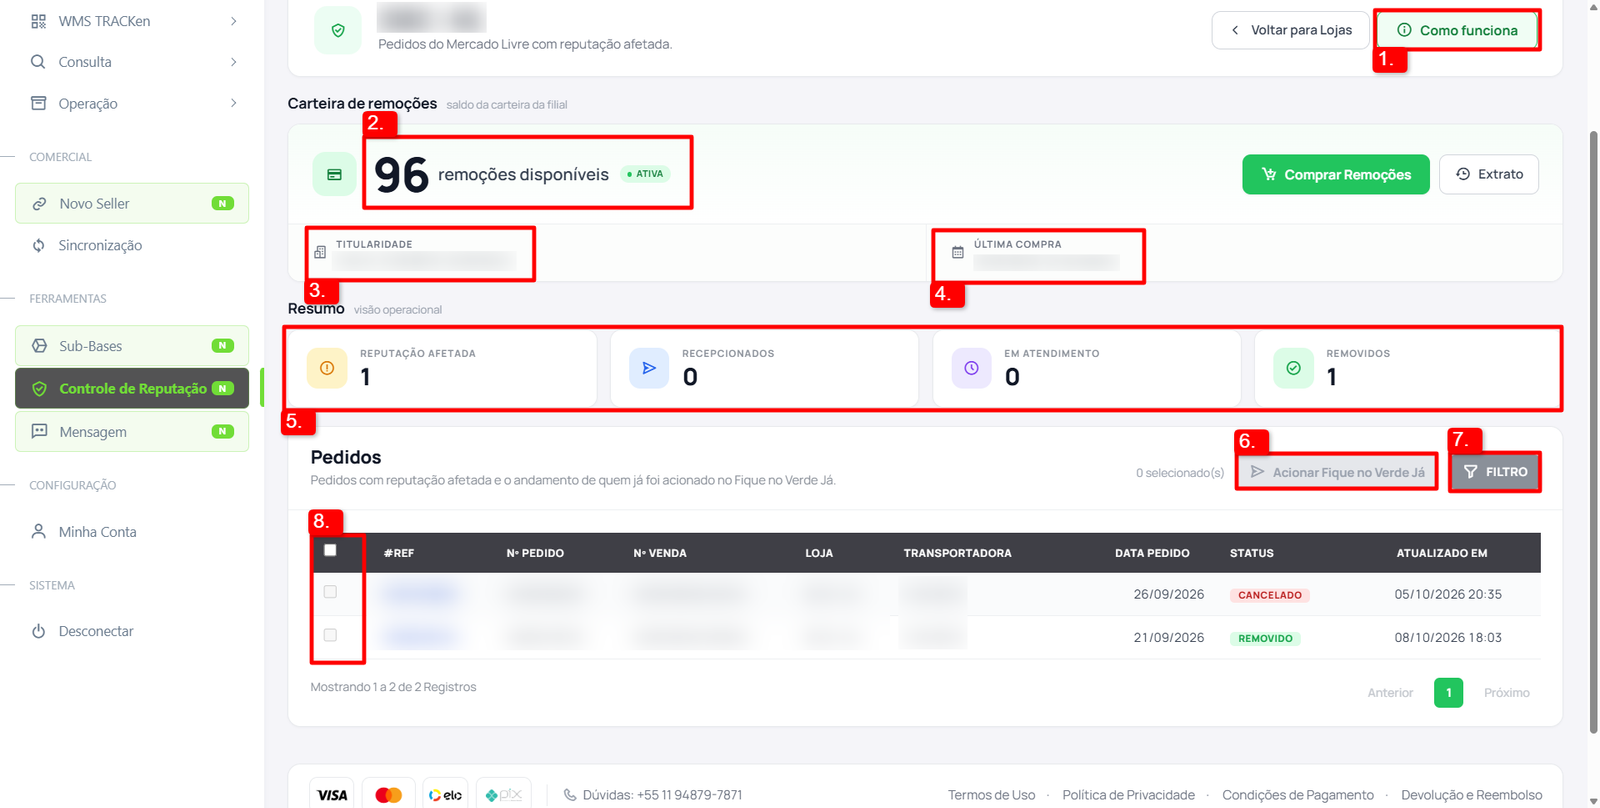Expand the Operação menu chevron
The height and width of the screenshot is (808, 1600).
point(233,103)
